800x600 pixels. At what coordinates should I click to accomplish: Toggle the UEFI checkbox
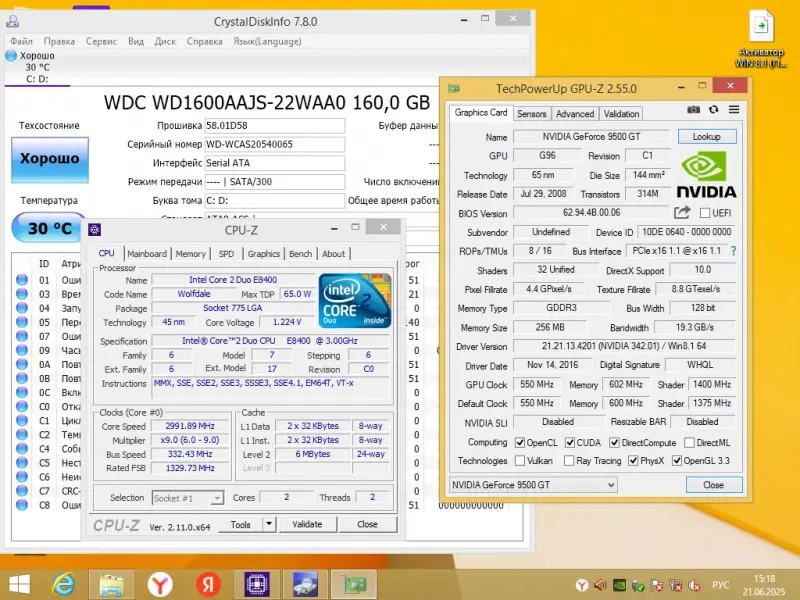coord(705,213)
